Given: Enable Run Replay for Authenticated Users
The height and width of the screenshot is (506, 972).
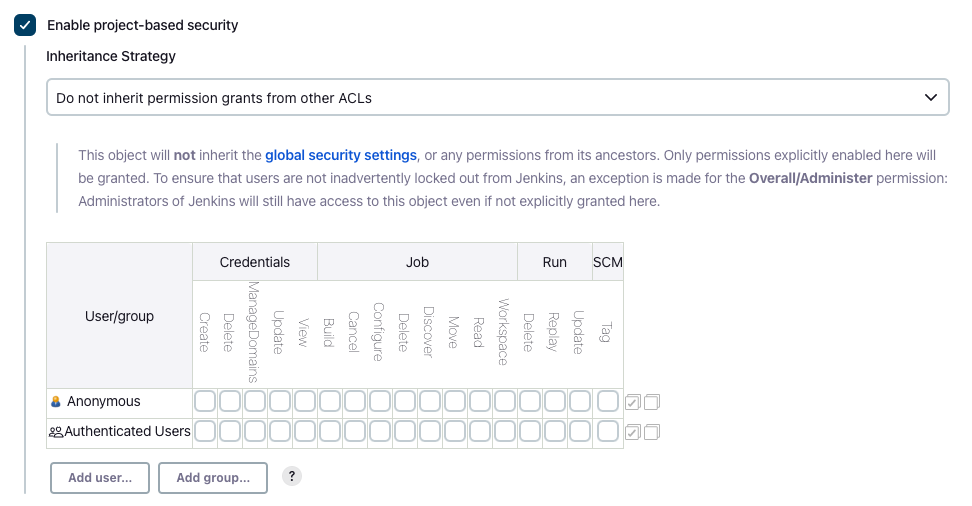Looking at the screenshot, I should tap(555, 432).
